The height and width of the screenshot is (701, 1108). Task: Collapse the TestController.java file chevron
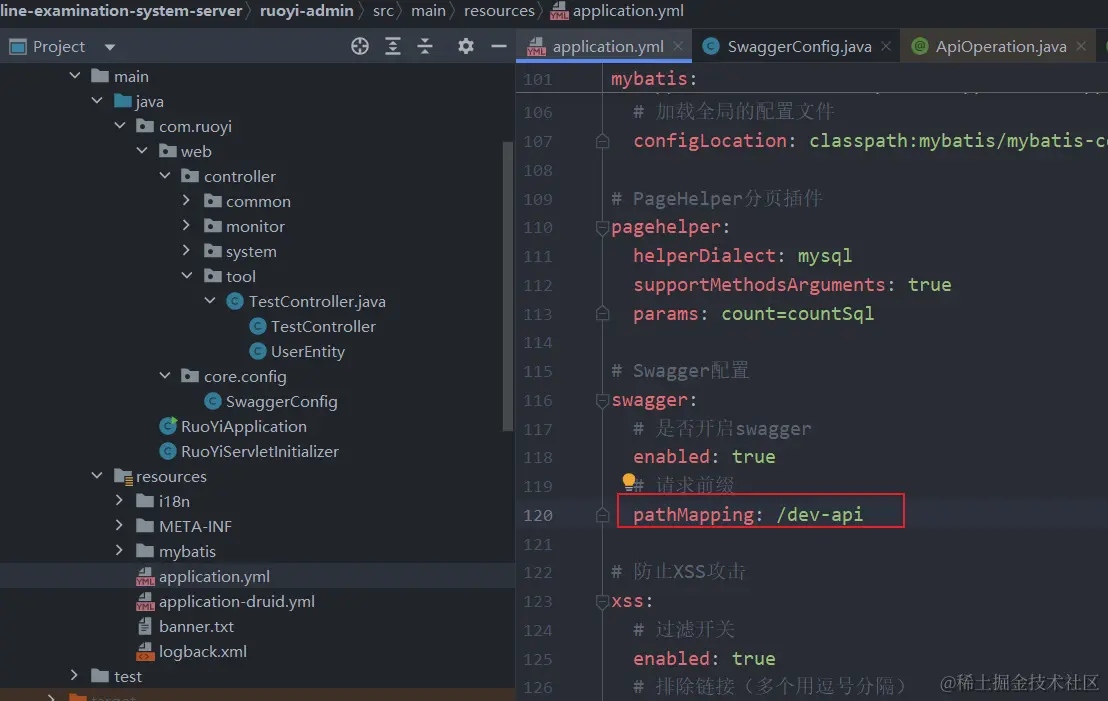point(210,301)
